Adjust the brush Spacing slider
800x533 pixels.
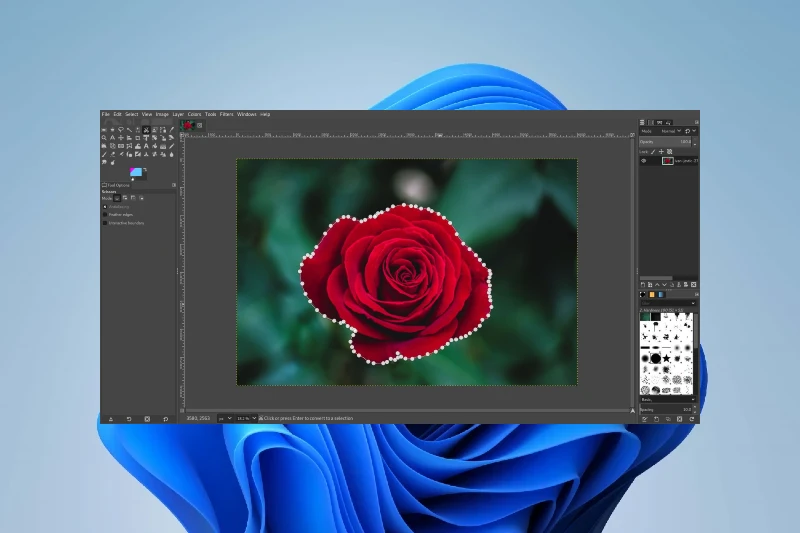click(666, 409)
